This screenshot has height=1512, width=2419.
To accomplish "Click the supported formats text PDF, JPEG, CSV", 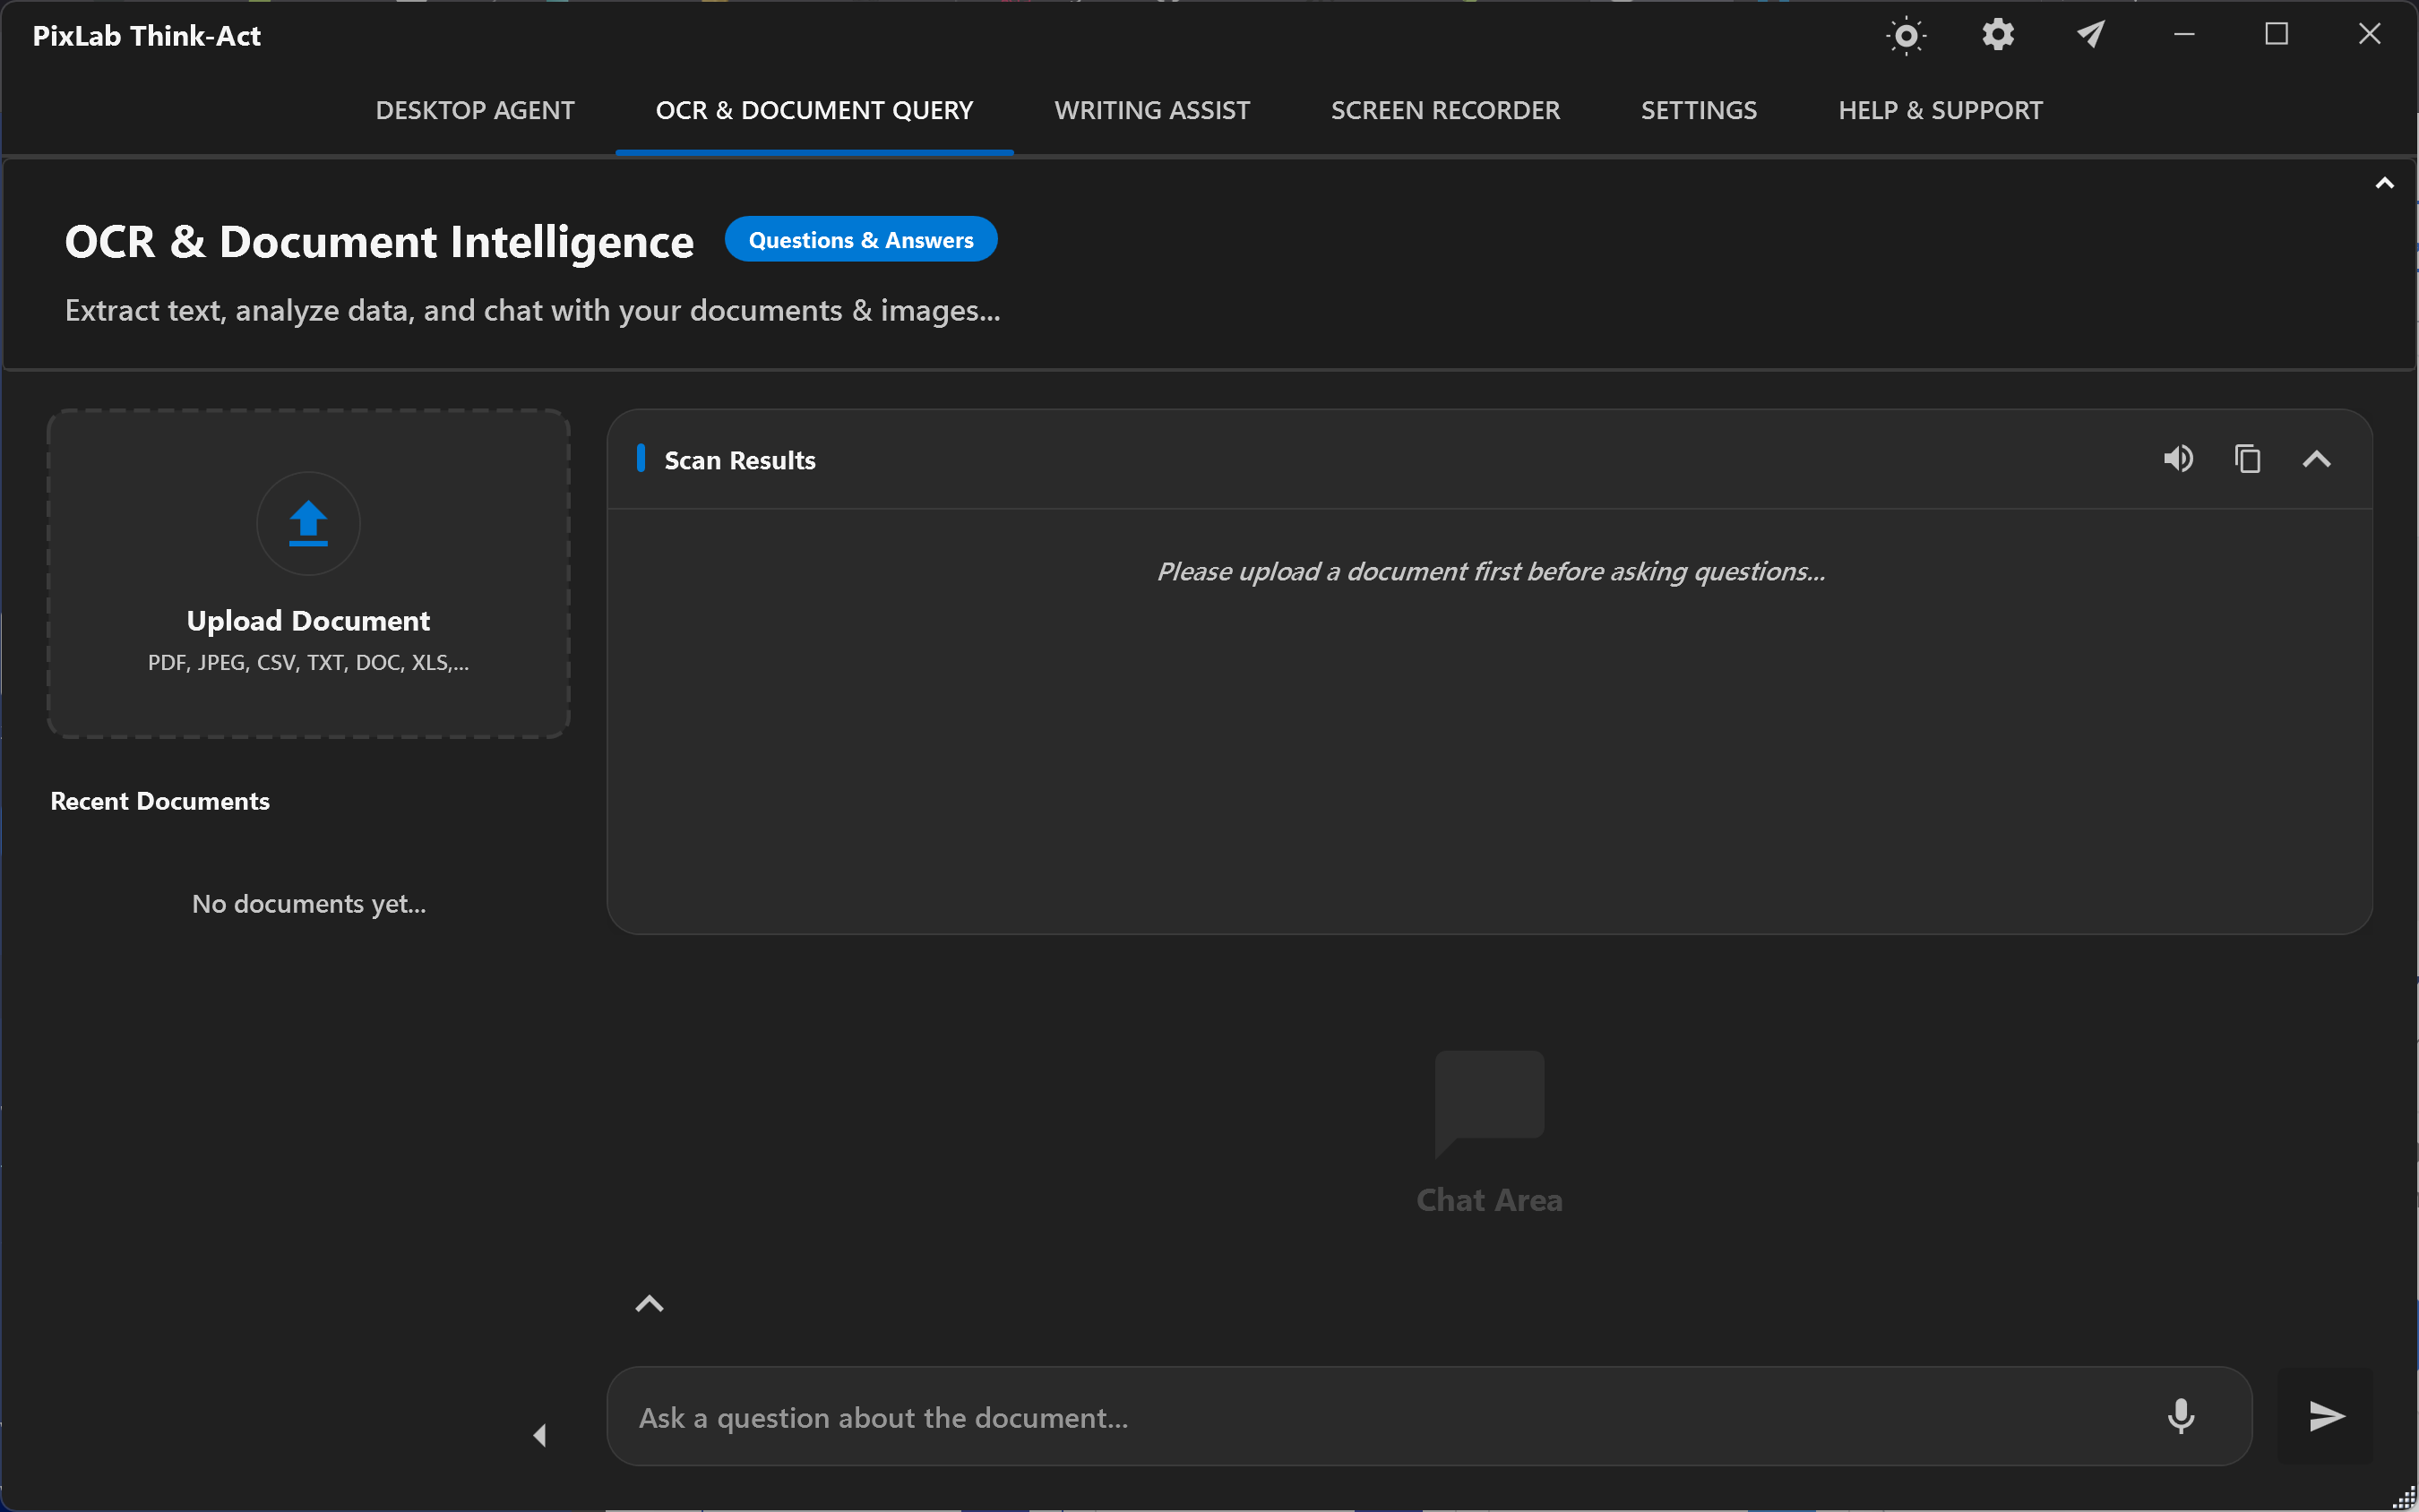I will coord(308,662).
